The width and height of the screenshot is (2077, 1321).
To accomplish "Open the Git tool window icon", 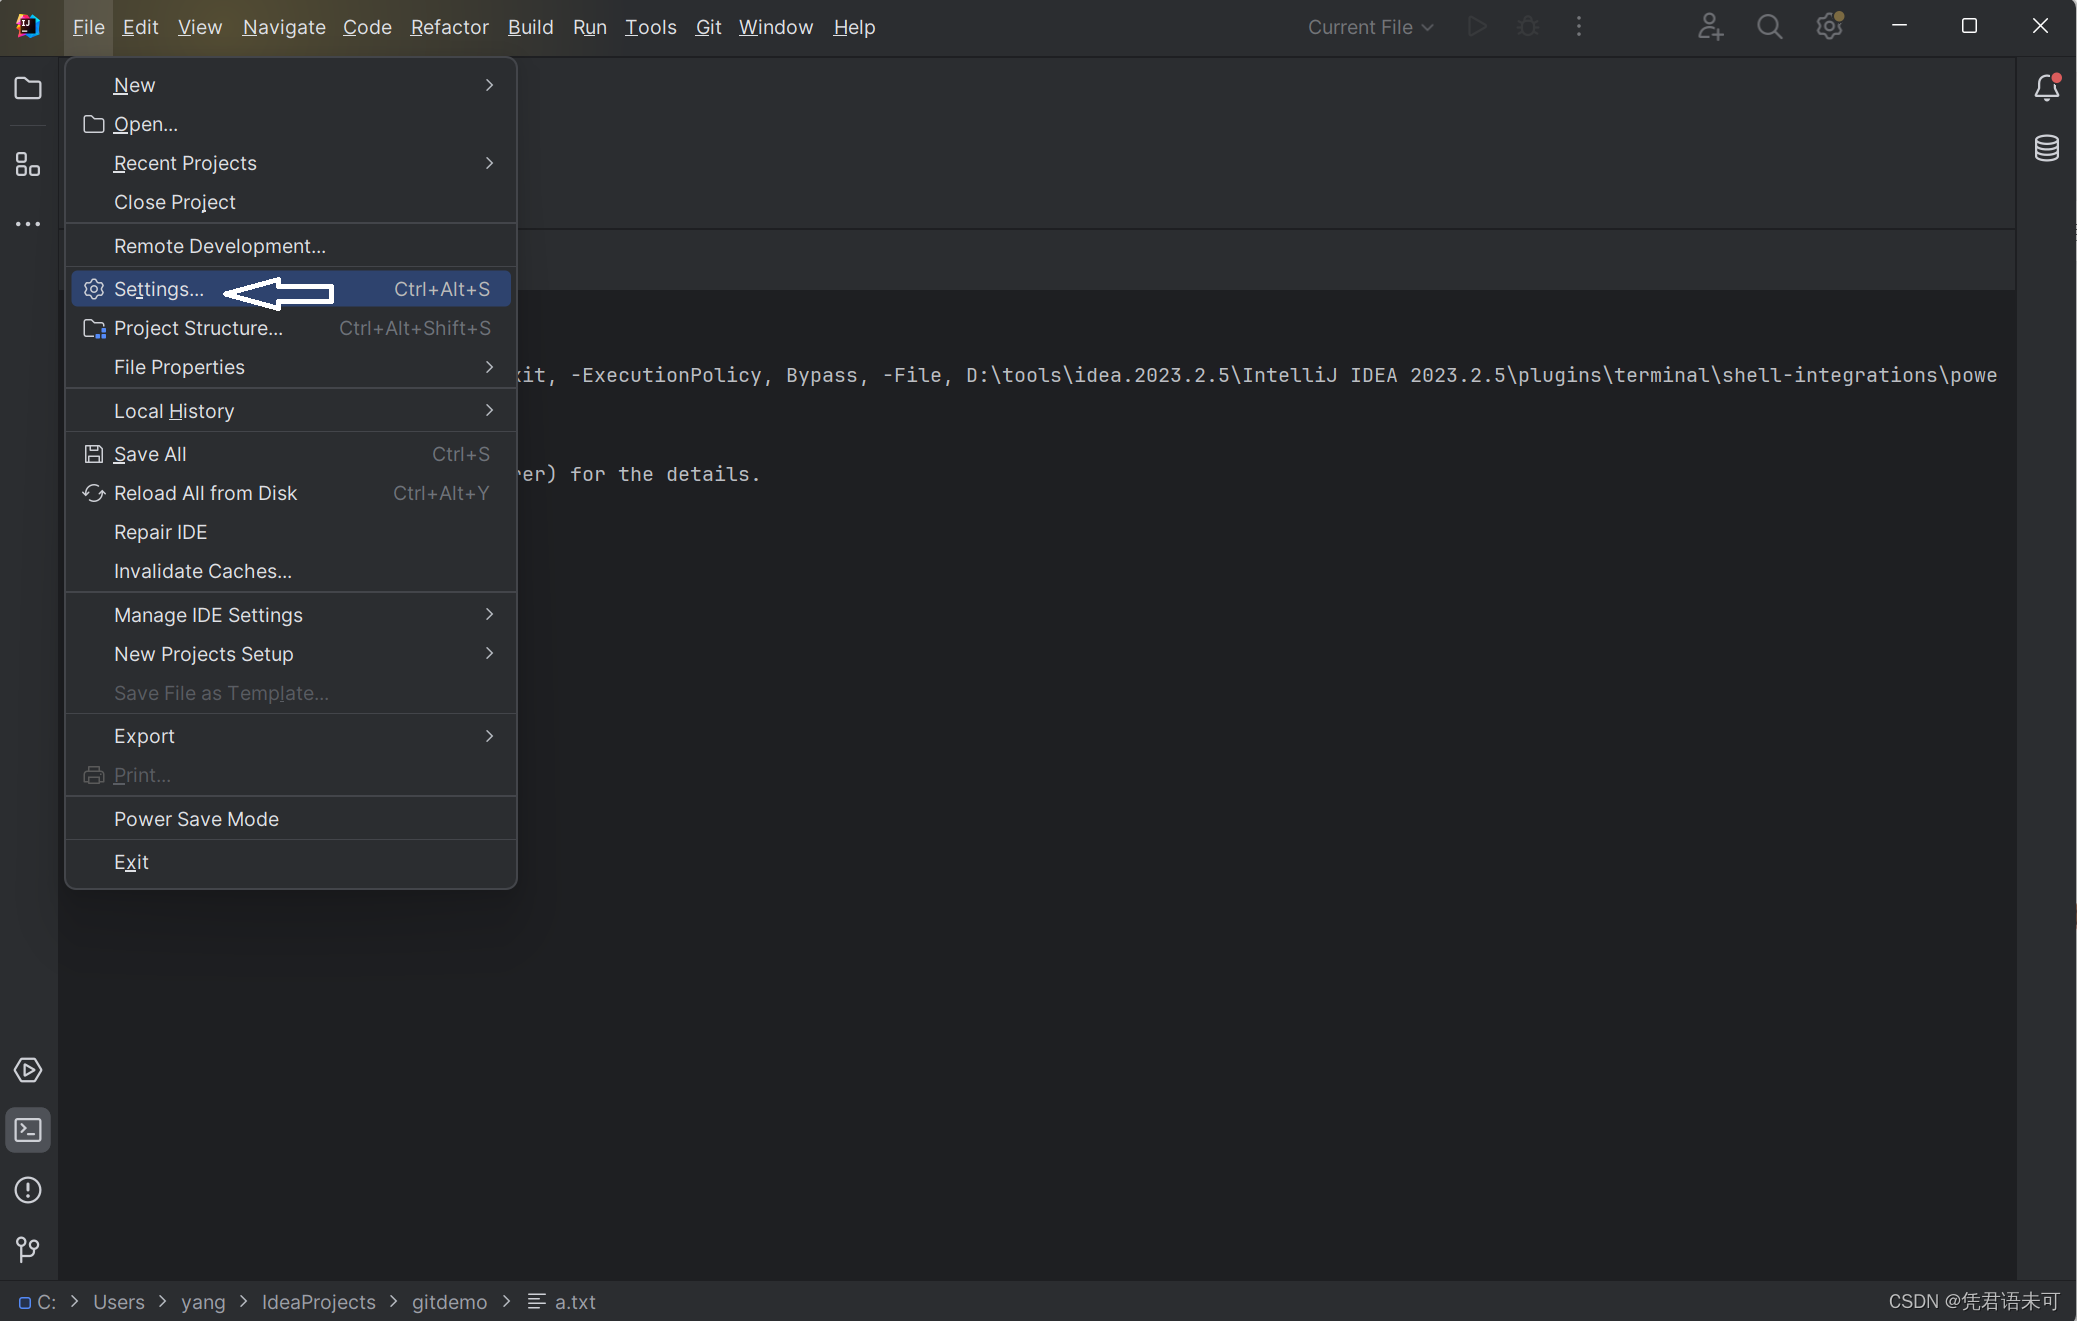I will point(28,1249).
